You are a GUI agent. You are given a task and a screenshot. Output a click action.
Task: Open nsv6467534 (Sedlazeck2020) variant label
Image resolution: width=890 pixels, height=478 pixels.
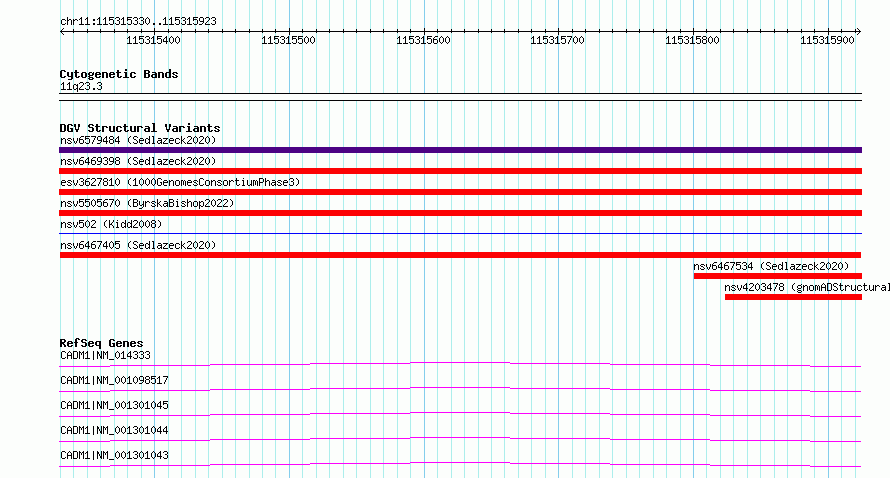coord(771,266)
